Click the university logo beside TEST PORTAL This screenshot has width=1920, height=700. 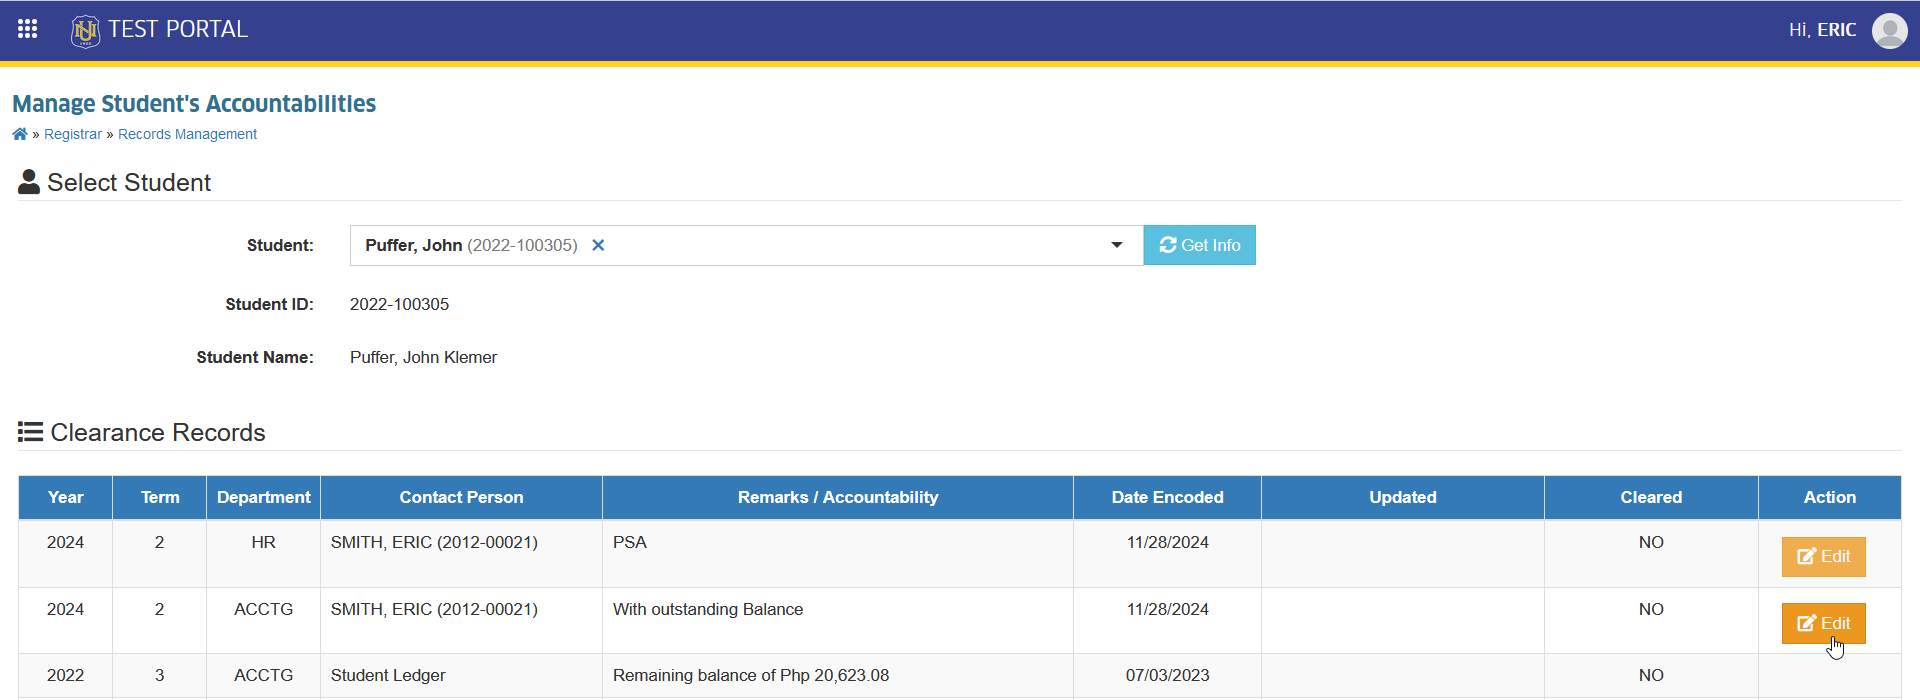(86, 31)
